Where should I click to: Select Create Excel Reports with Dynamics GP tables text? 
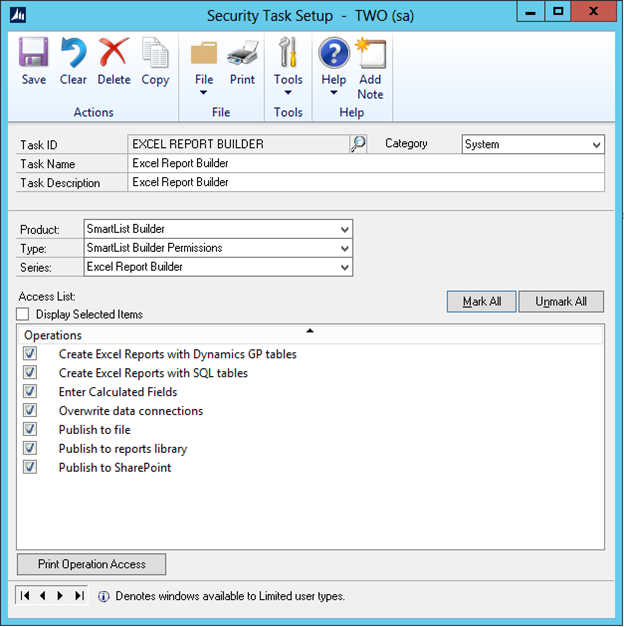[178, 354]
